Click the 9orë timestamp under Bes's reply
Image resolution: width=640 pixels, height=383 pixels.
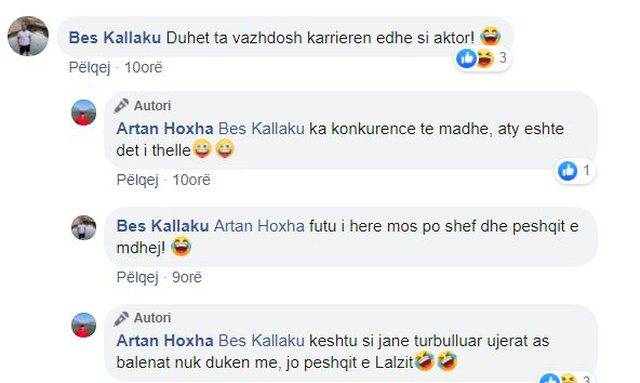point(187,277)
